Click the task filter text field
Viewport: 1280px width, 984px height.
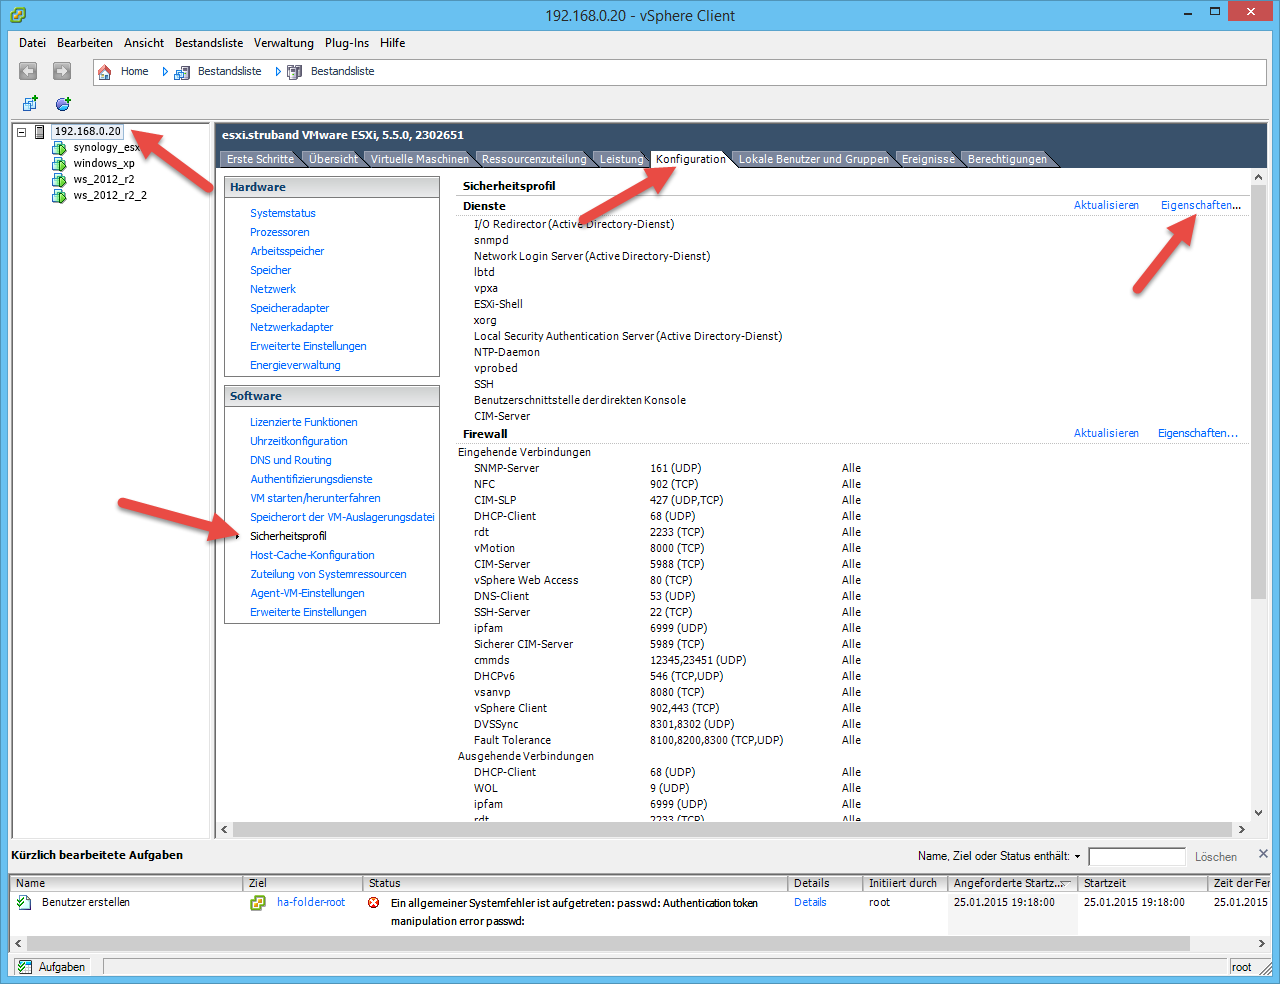[x=1136, y=857]
